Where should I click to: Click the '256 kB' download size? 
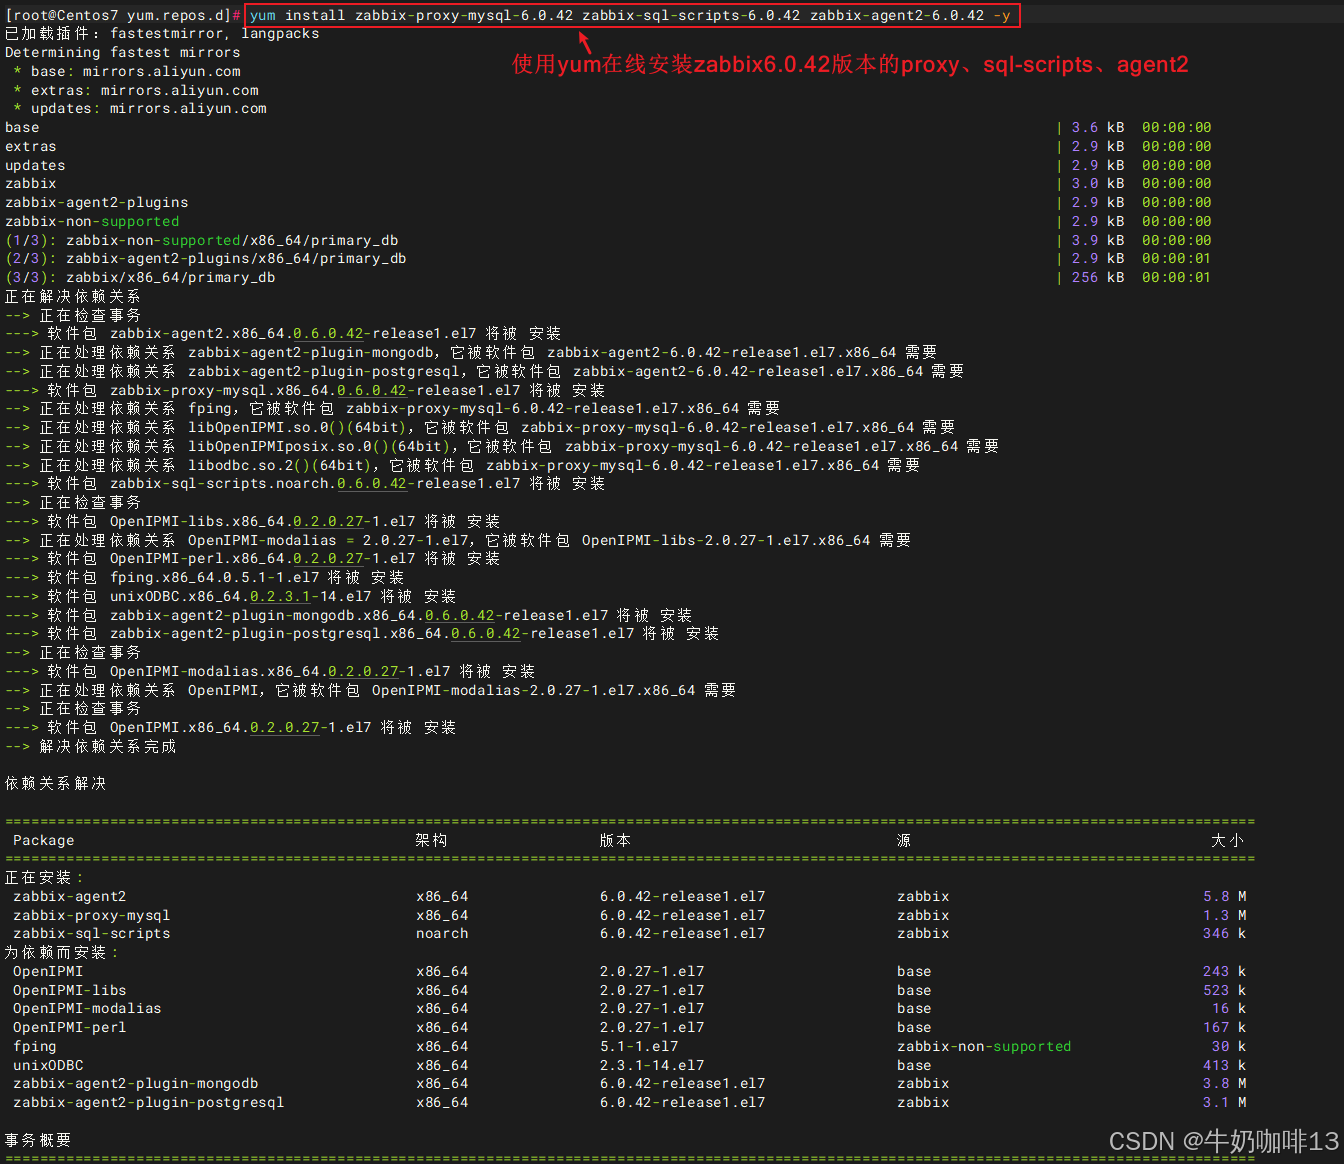pos(1098,278)
